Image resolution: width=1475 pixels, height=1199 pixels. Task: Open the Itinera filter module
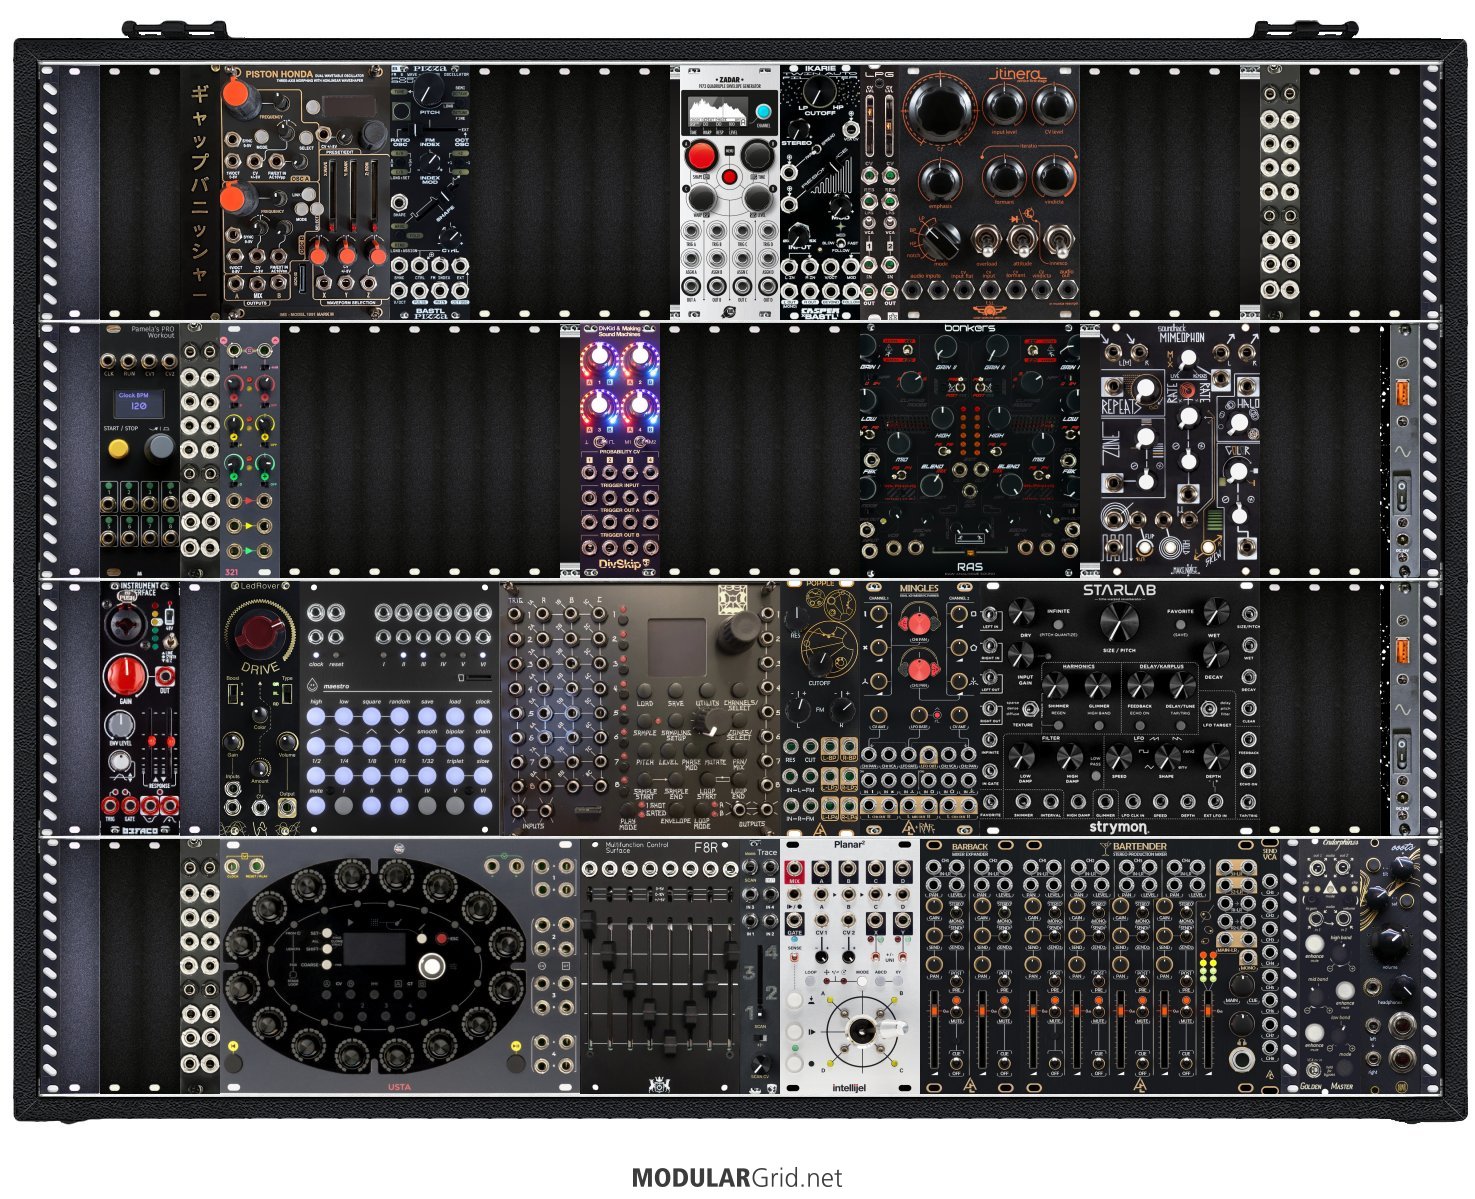[x=990, y=192]
